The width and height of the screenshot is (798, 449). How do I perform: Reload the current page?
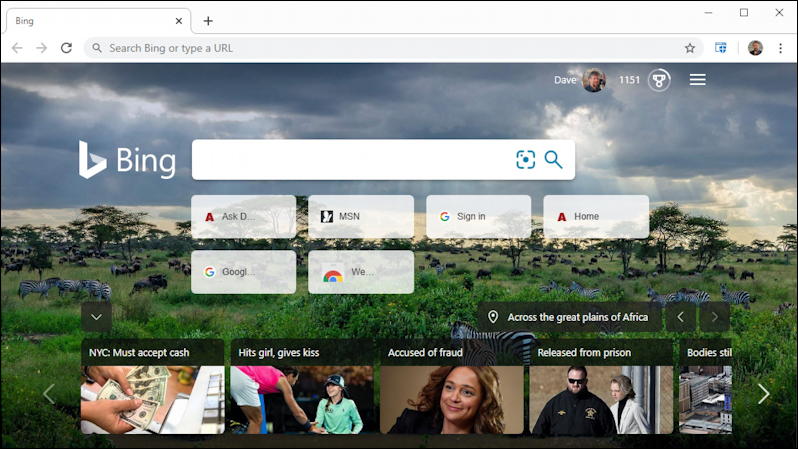tap(66, 48)
